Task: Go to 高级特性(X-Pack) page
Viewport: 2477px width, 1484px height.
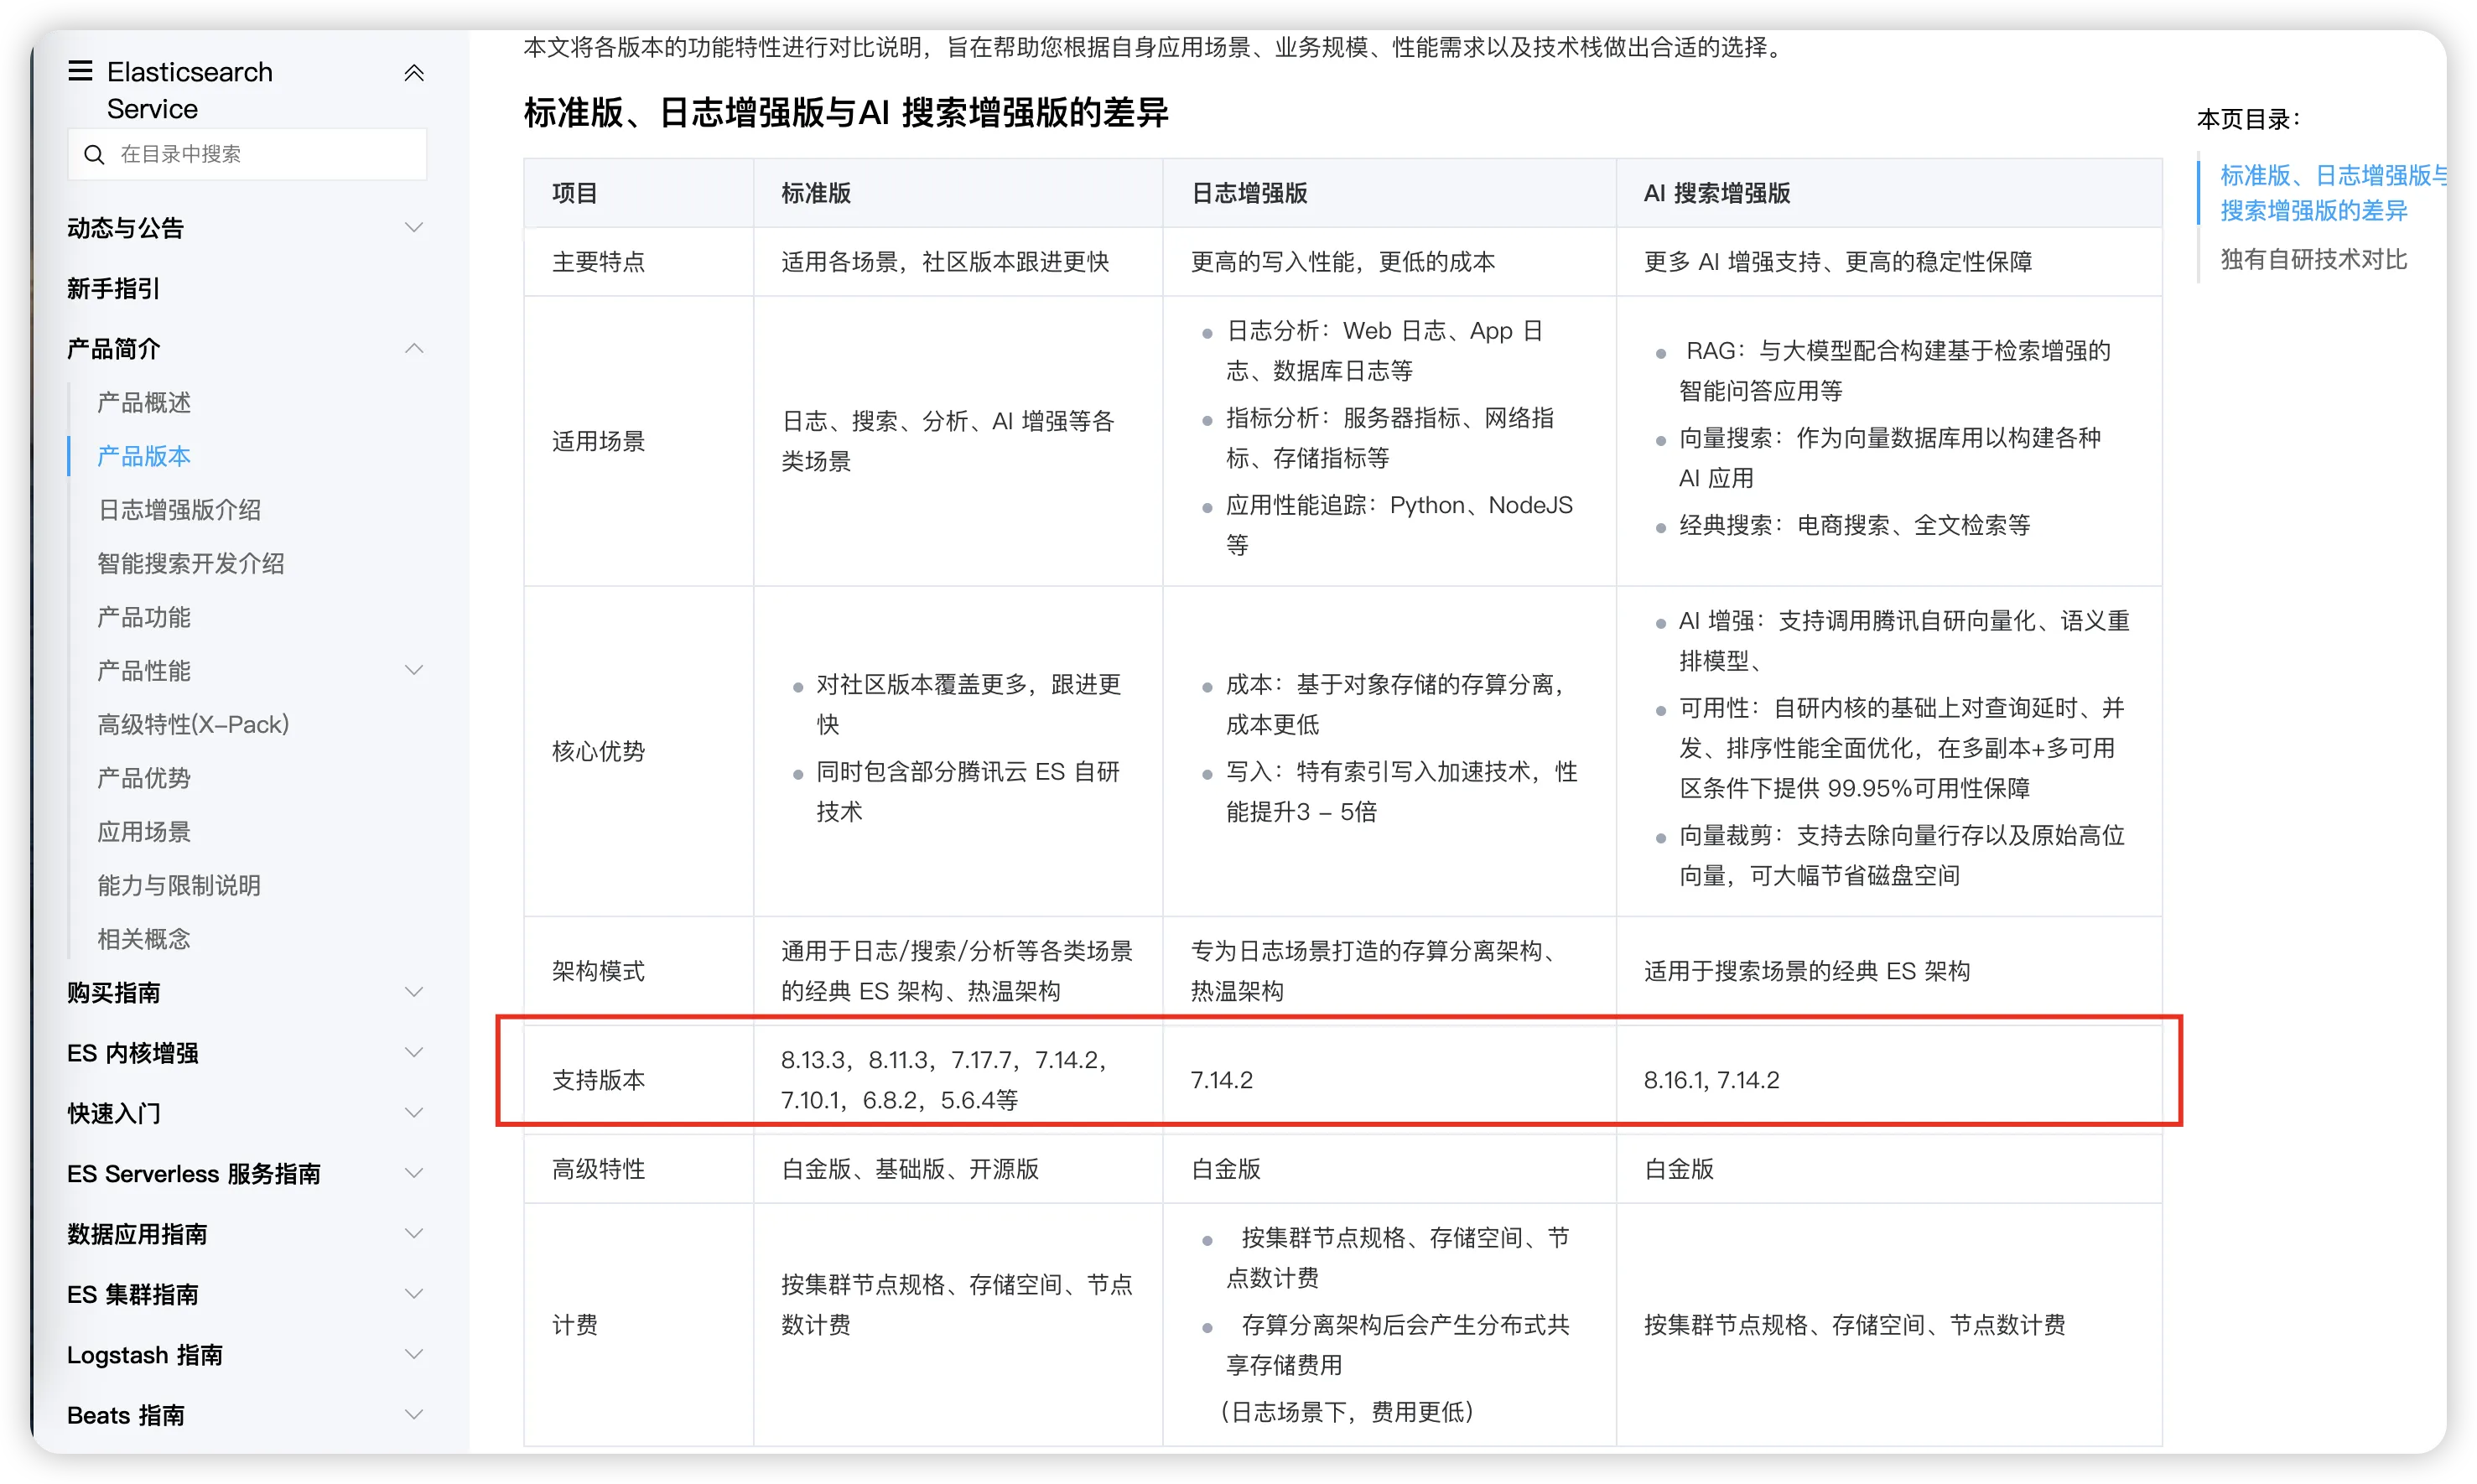Action: coord(193,724)
